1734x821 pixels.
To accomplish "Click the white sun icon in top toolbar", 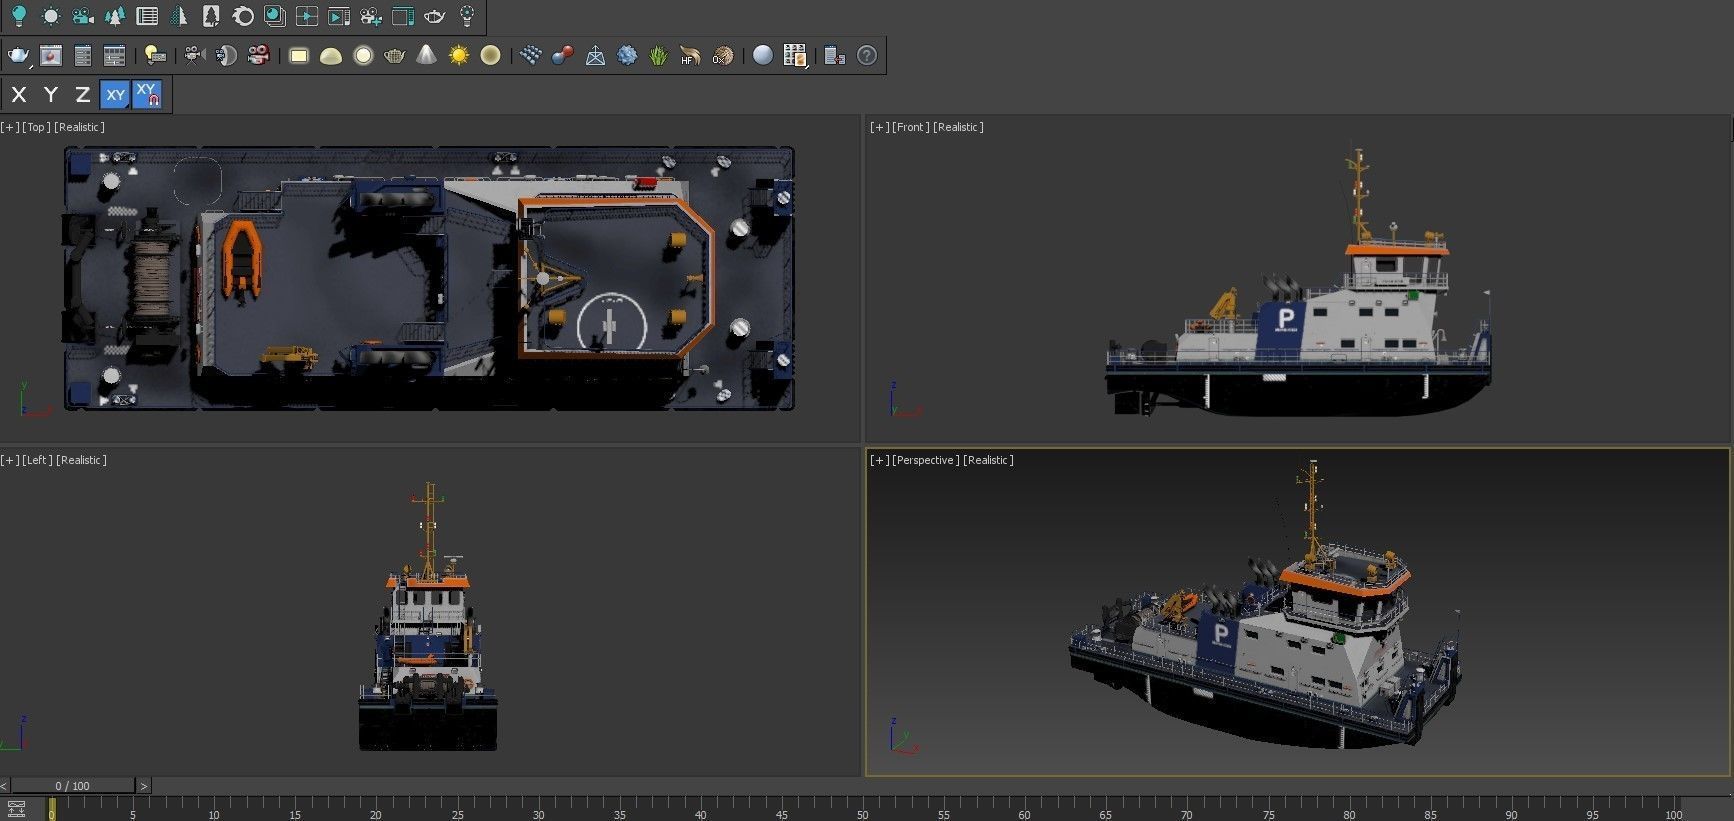I will 51,16.
